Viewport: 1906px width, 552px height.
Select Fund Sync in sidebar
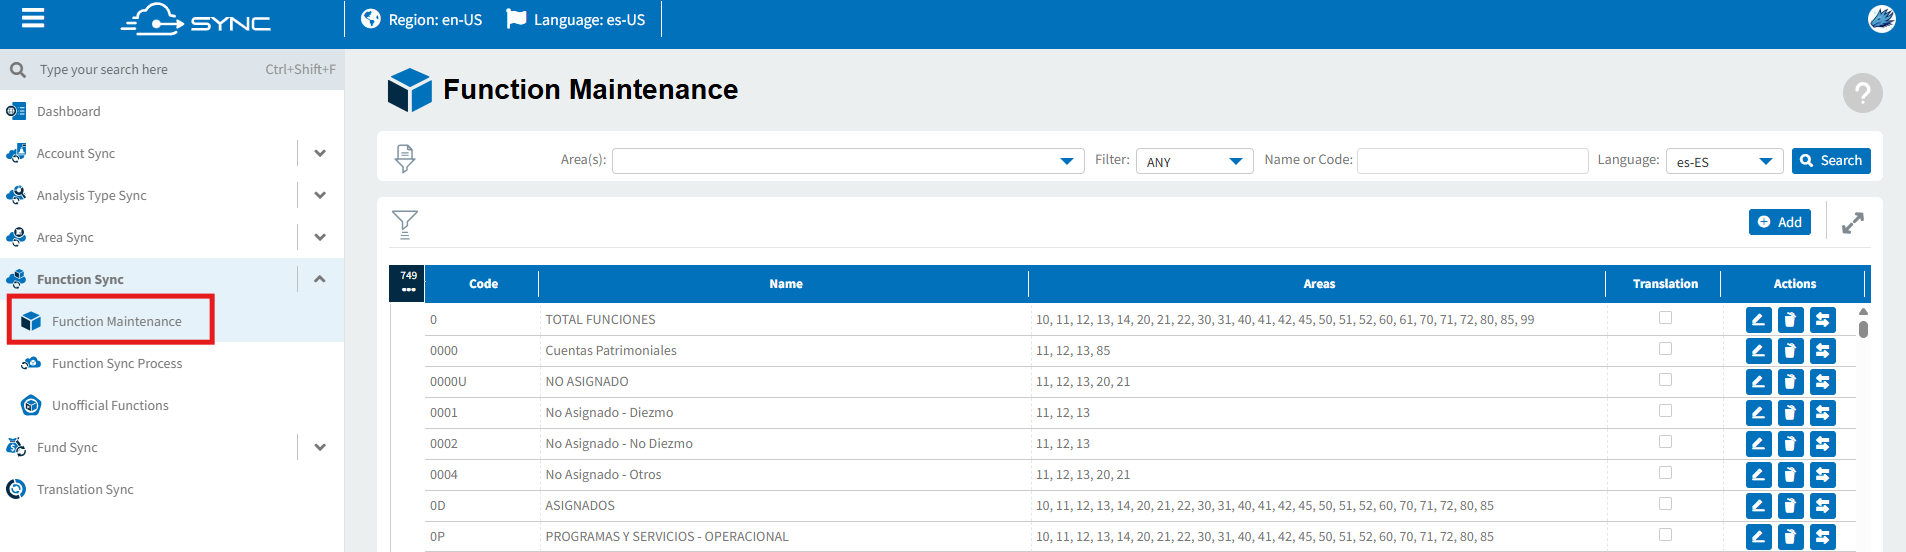[x=67, y=447]
